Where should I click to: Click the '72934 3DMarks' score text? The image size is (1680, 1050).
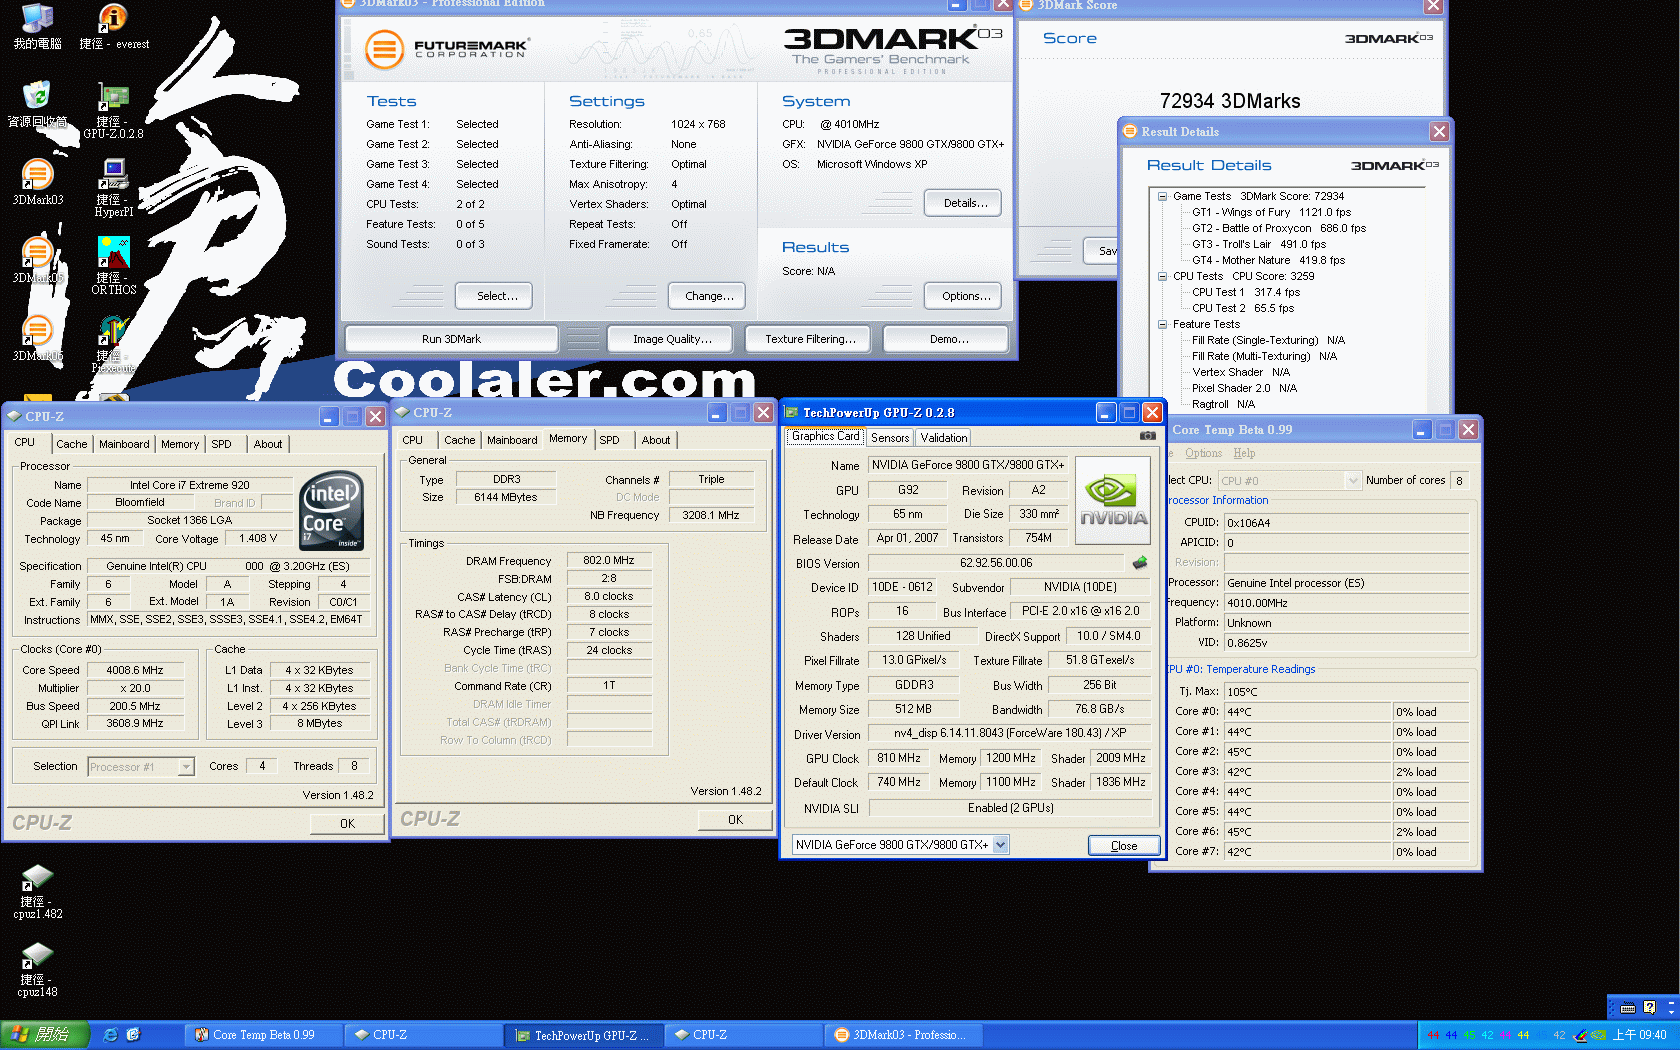point(1230,101)
